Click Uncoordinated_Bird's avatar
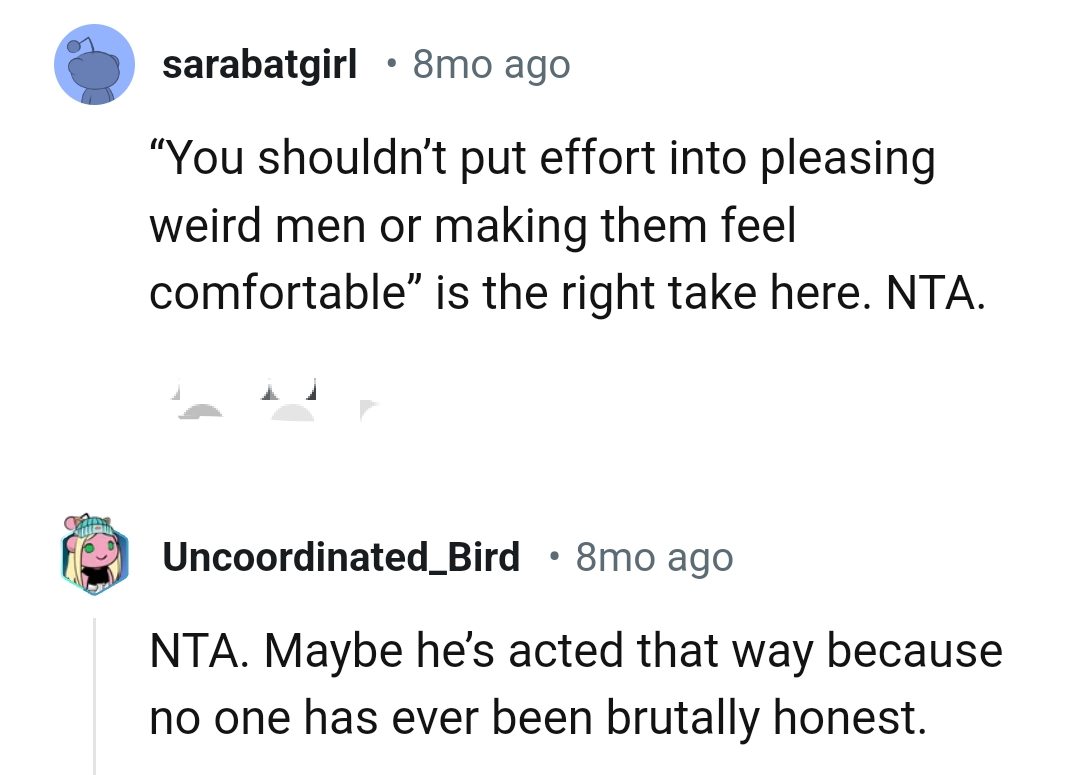The height and width of the screenshot is (775, 1079). pos(94,557)
